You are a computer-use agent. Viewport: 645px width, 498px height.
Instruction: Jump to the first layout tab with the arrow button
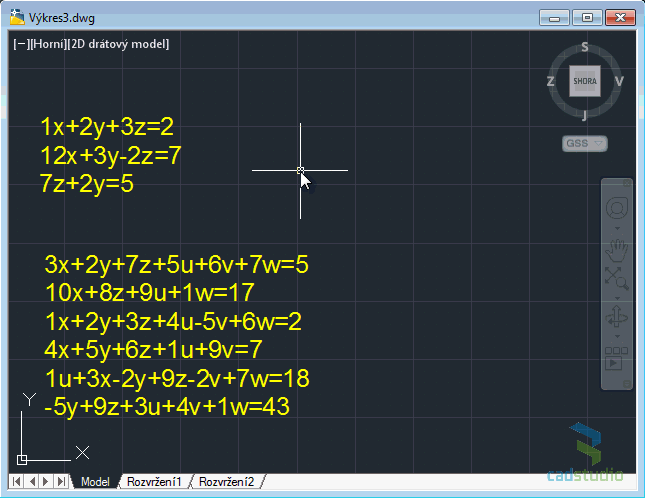16,481
